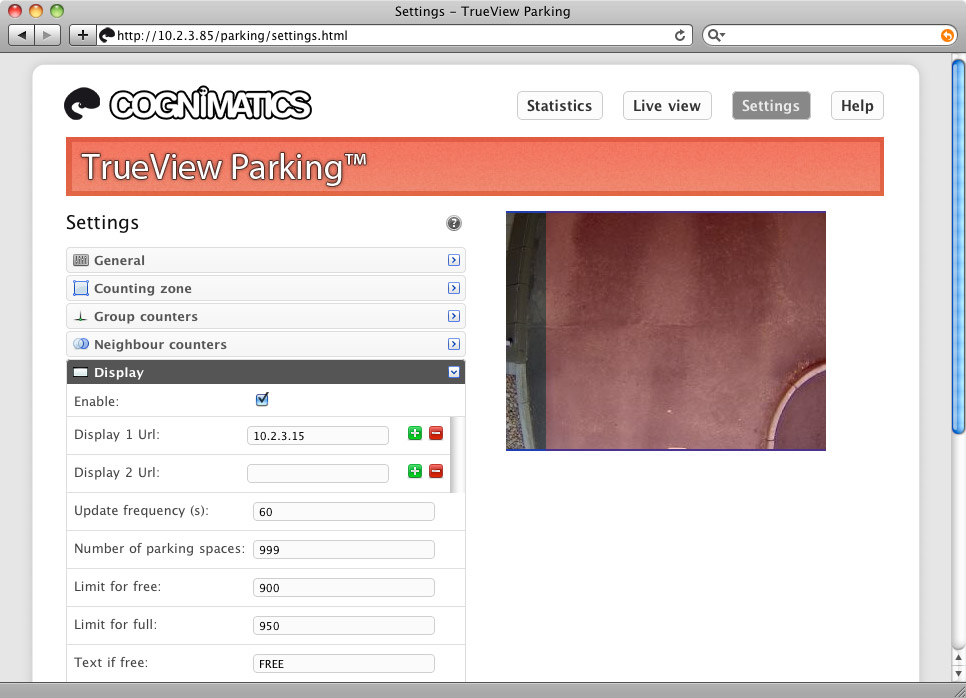Click the Display section monitor icon
The height and width of the screenshot is (698, 966).
(81, 372)
